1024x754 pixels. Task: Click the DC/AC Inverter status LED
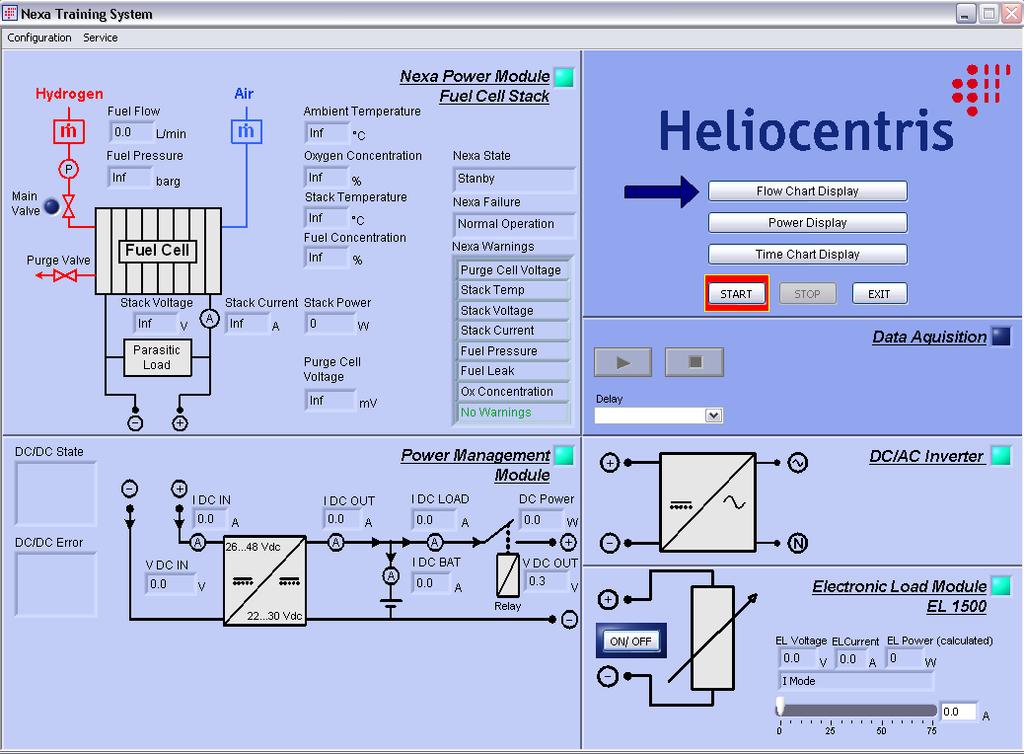point(1000,456)
